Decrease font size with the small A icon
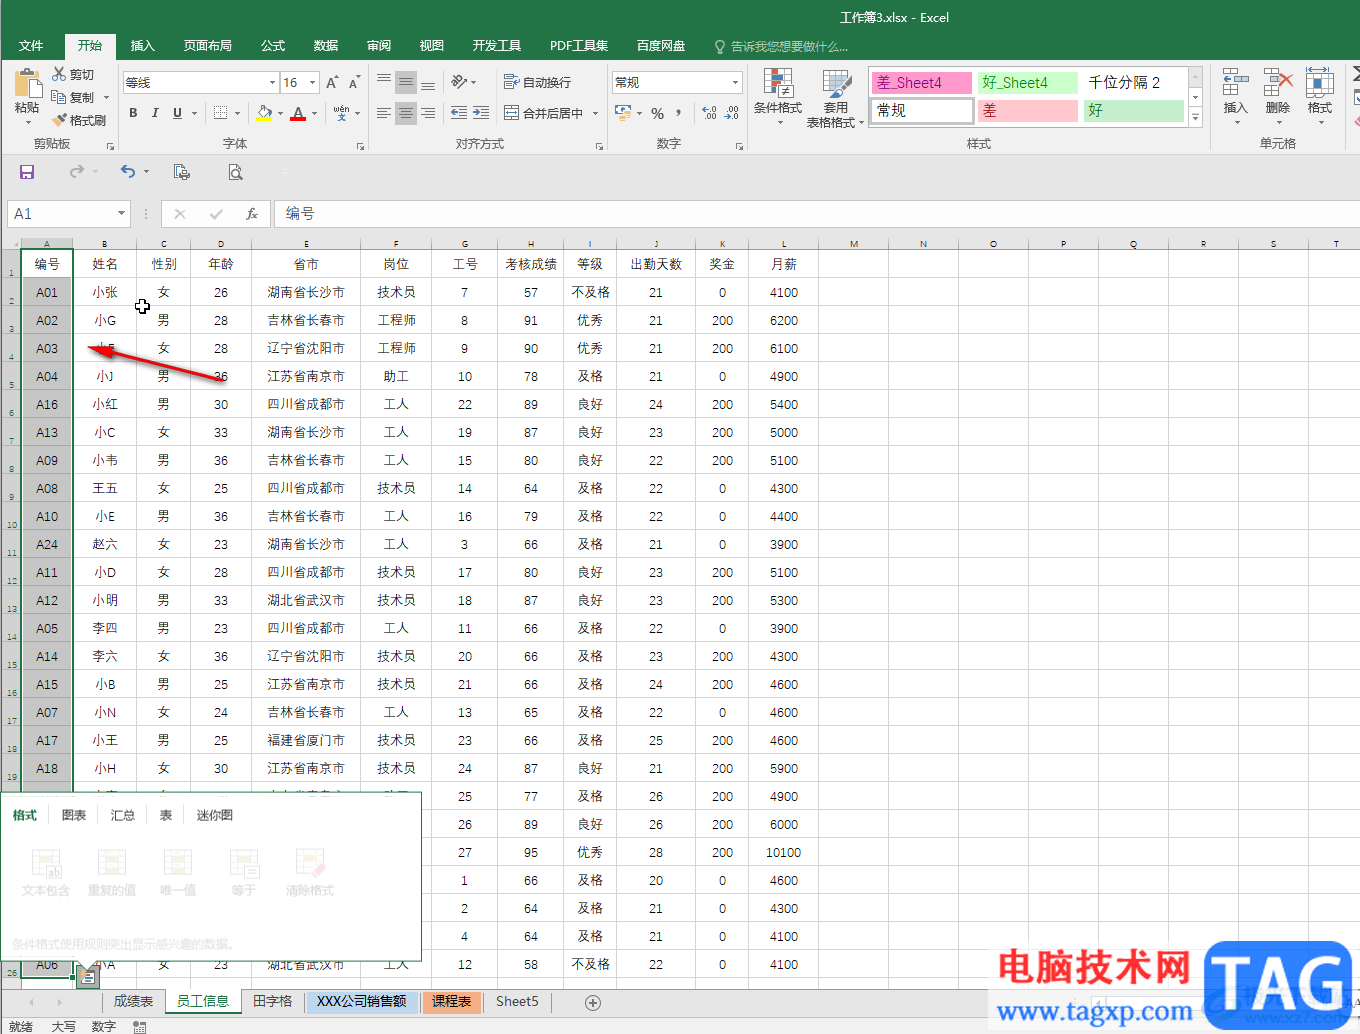Viewport: 1360px width, 1034px height. click(x=356, y=82)
